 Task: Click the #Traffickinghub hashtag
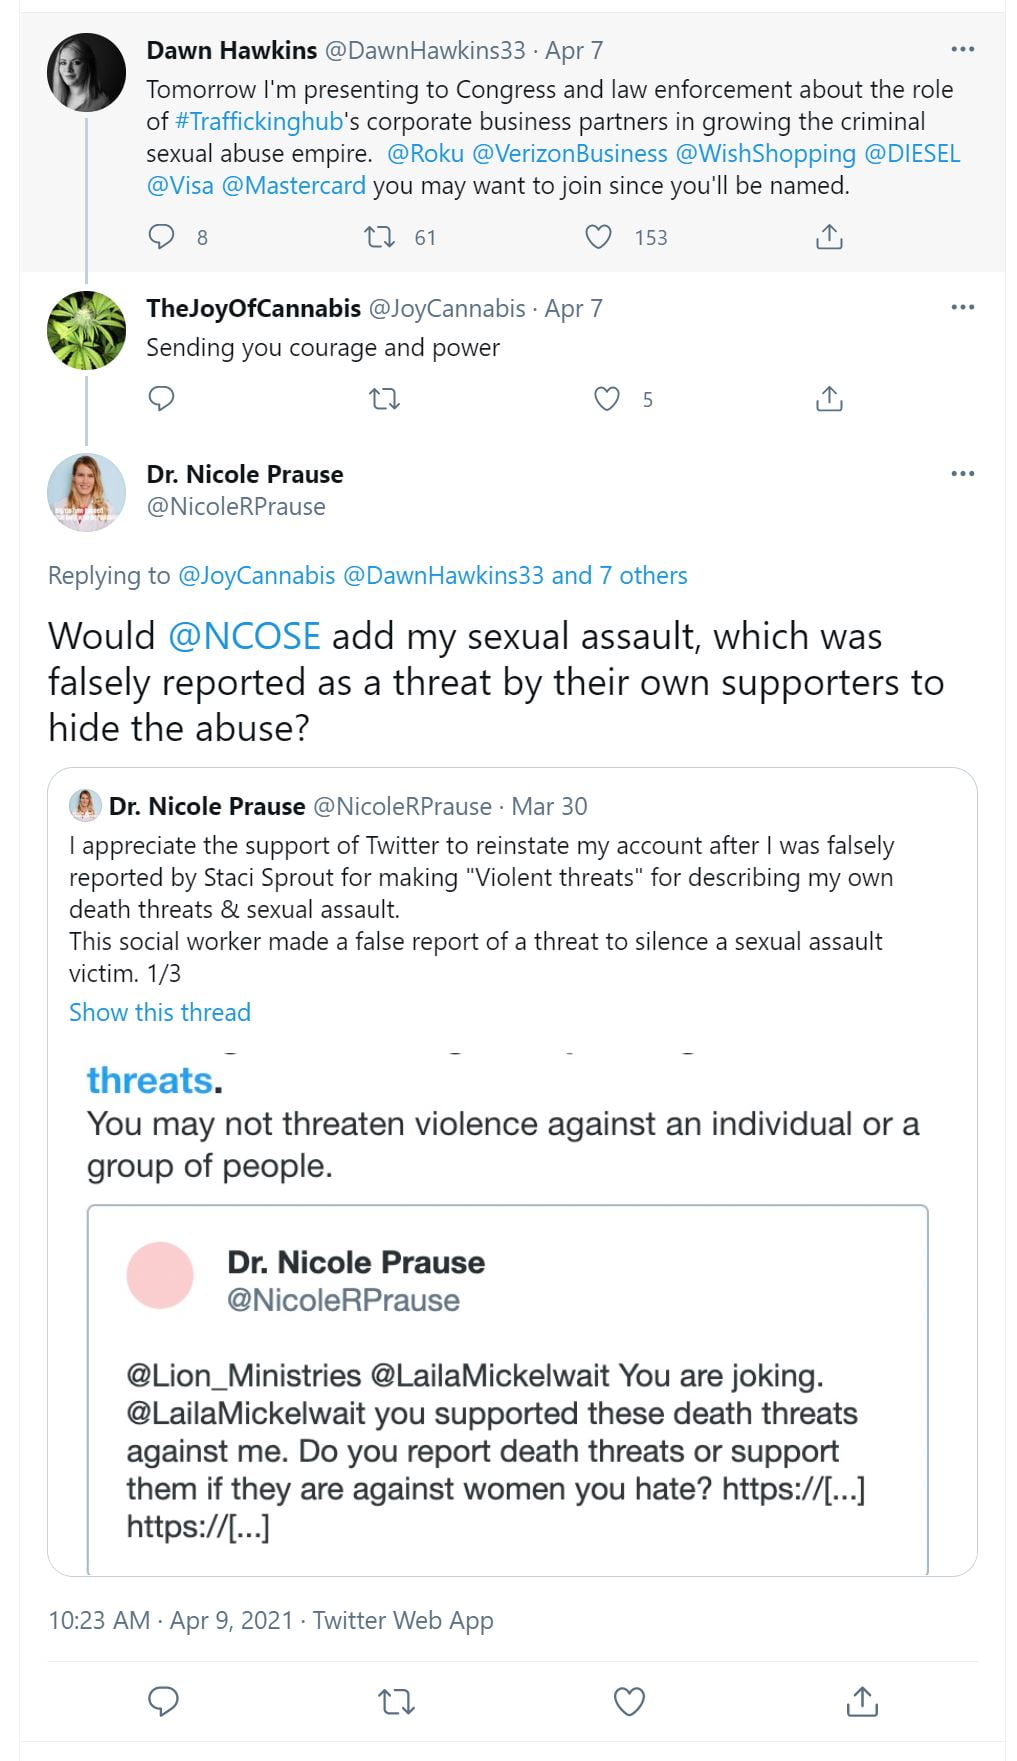pyautogui.click(x=259, y=122)
